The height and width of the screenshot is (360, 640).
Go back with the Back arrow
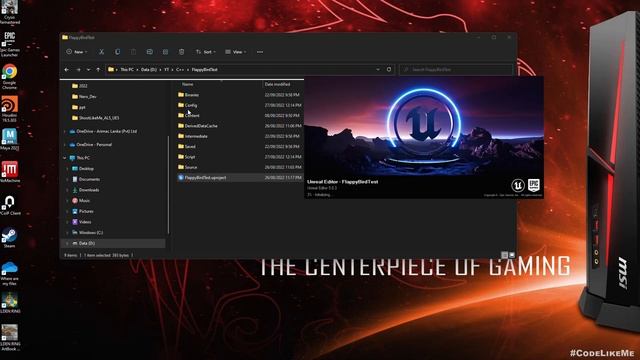pyautogui.click(x=67, y=70)
